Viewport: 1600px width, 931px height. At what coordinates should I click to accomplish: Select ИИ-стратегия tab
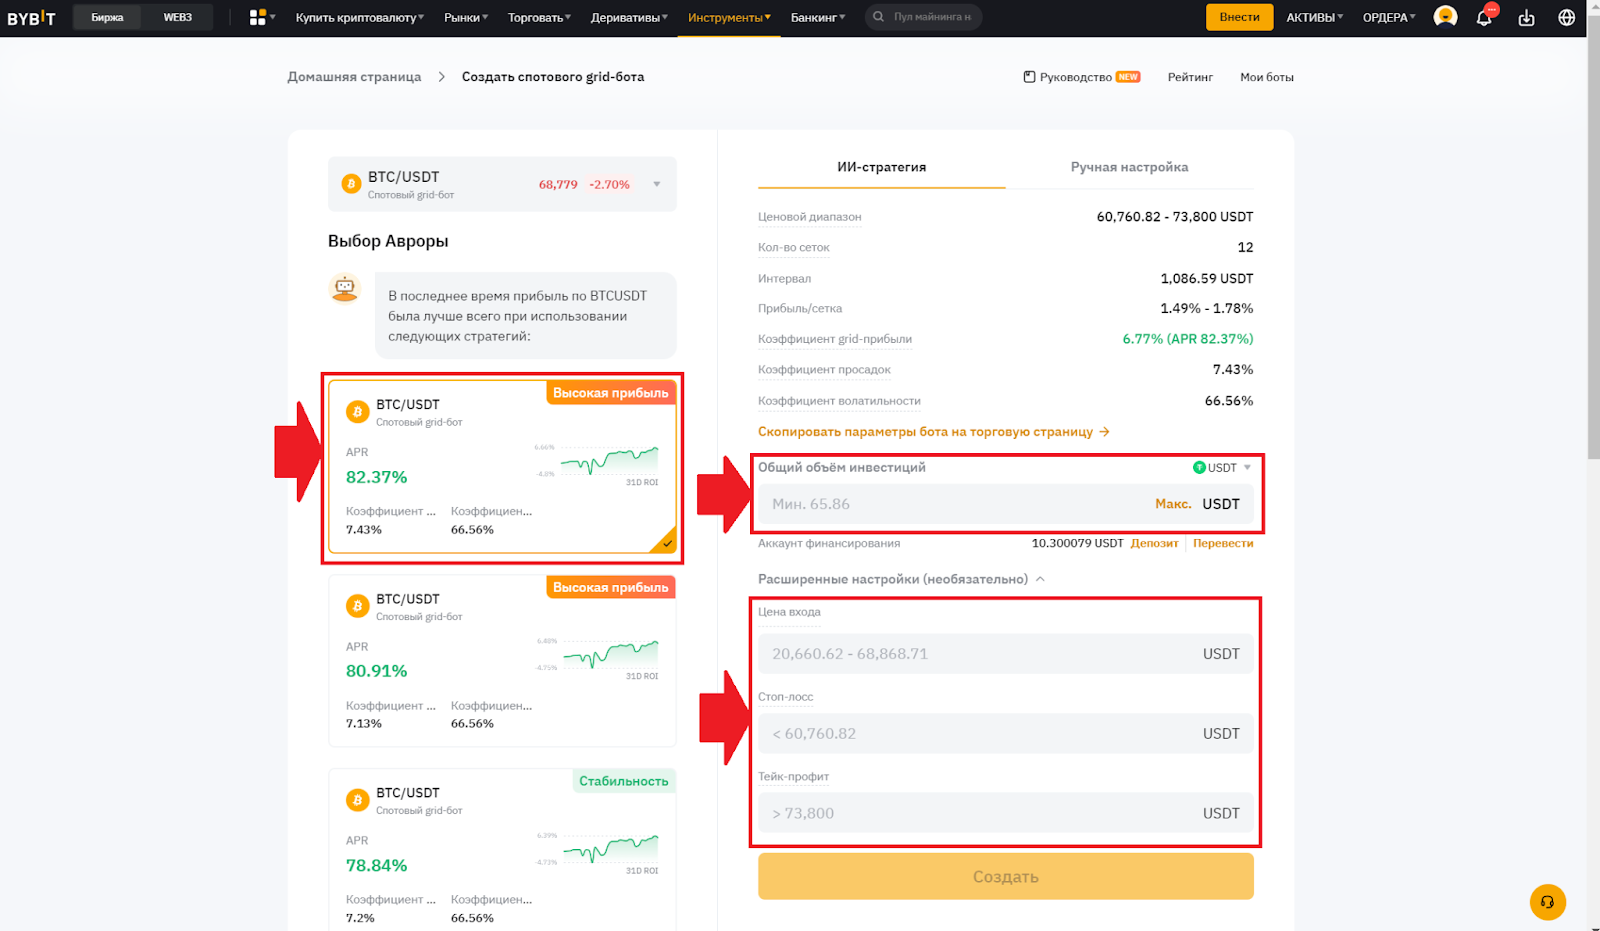point(881,167)
